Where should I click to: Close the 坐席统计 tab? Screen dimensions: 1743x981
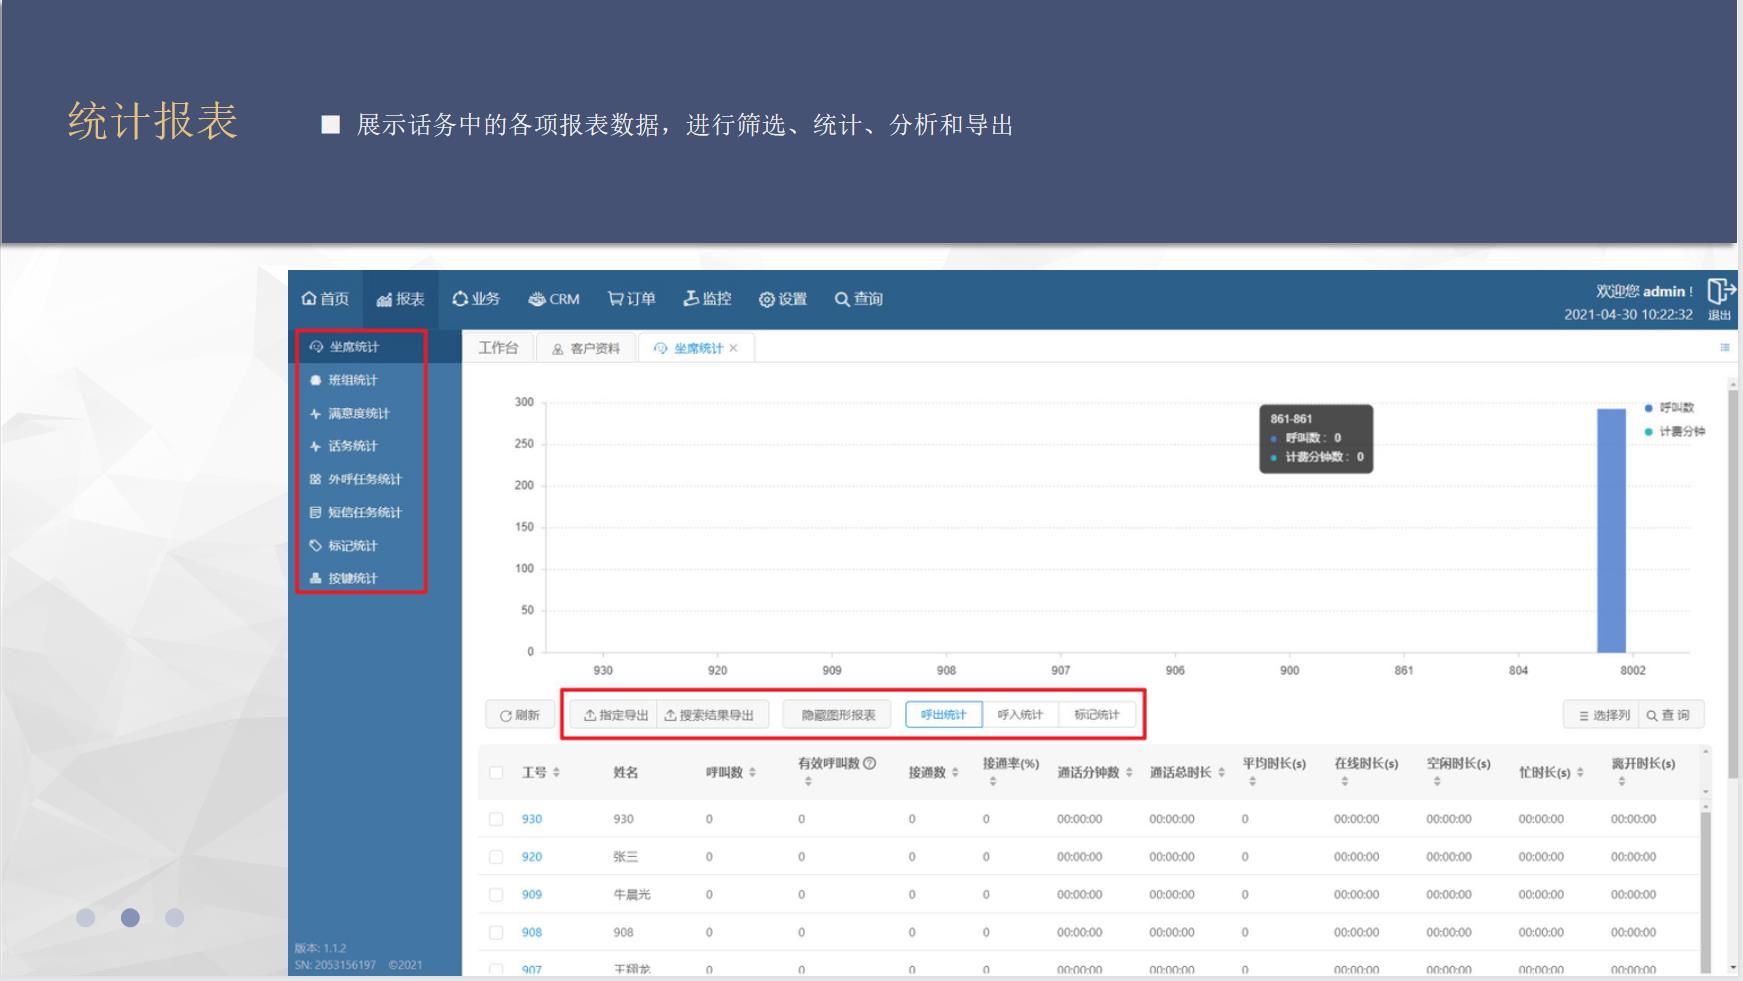tap(733, 348)
